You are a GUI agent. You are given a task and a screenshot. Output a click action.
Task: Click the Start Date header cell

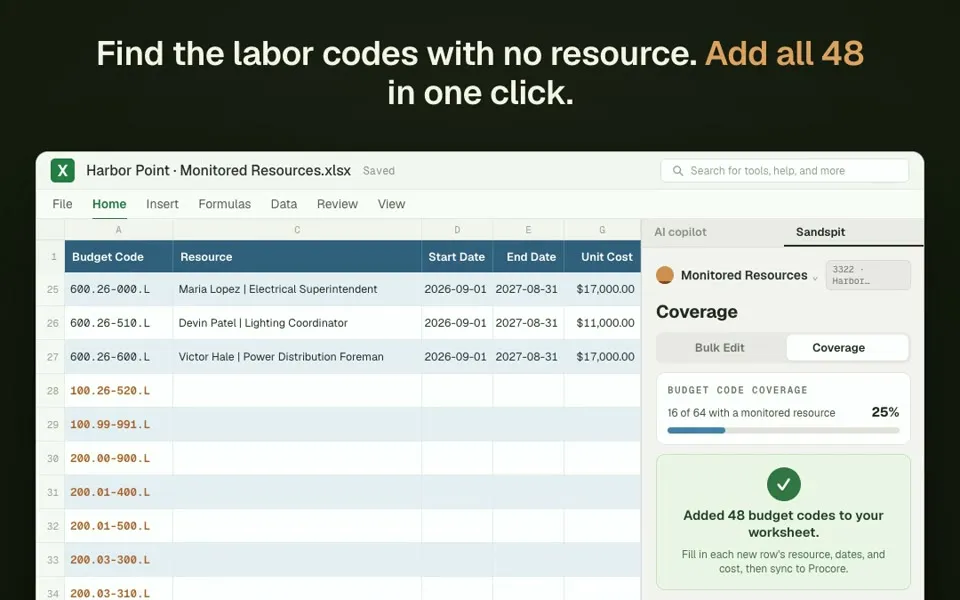click(457, 257)
